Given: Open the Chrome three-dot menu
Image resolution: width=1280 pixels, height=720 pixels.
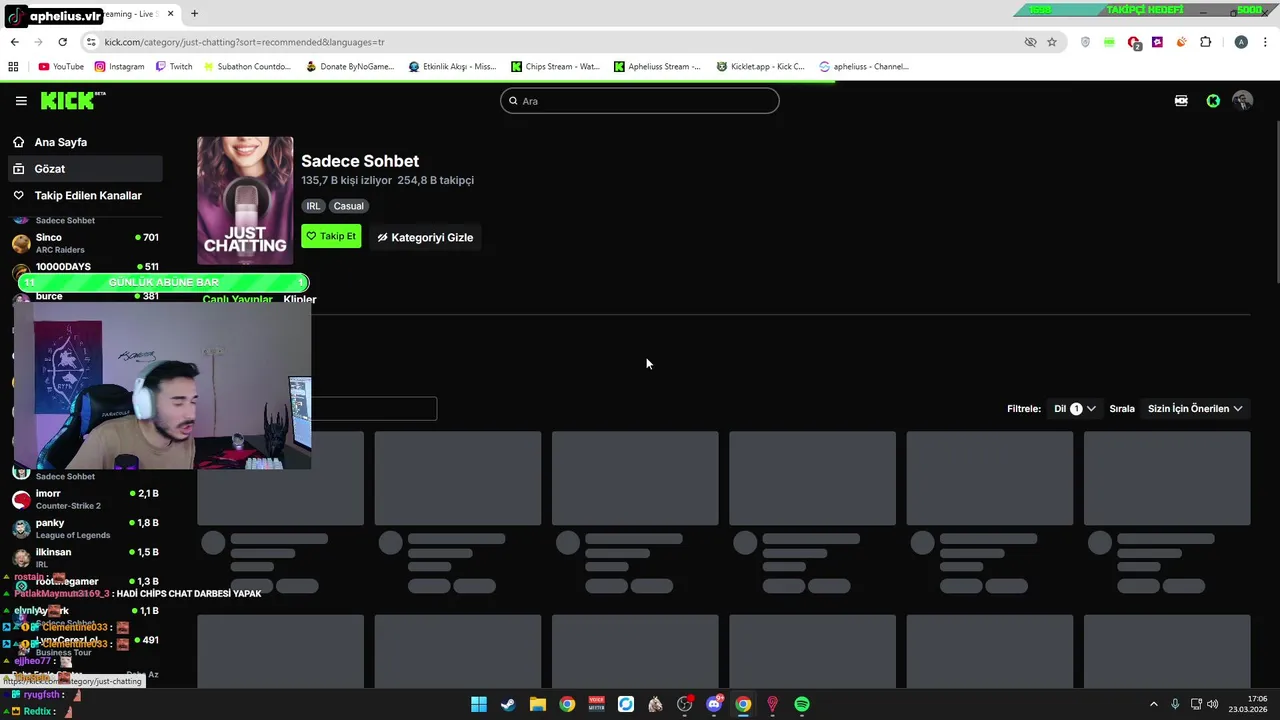Looking at the screenshot, I should 1266,42.
